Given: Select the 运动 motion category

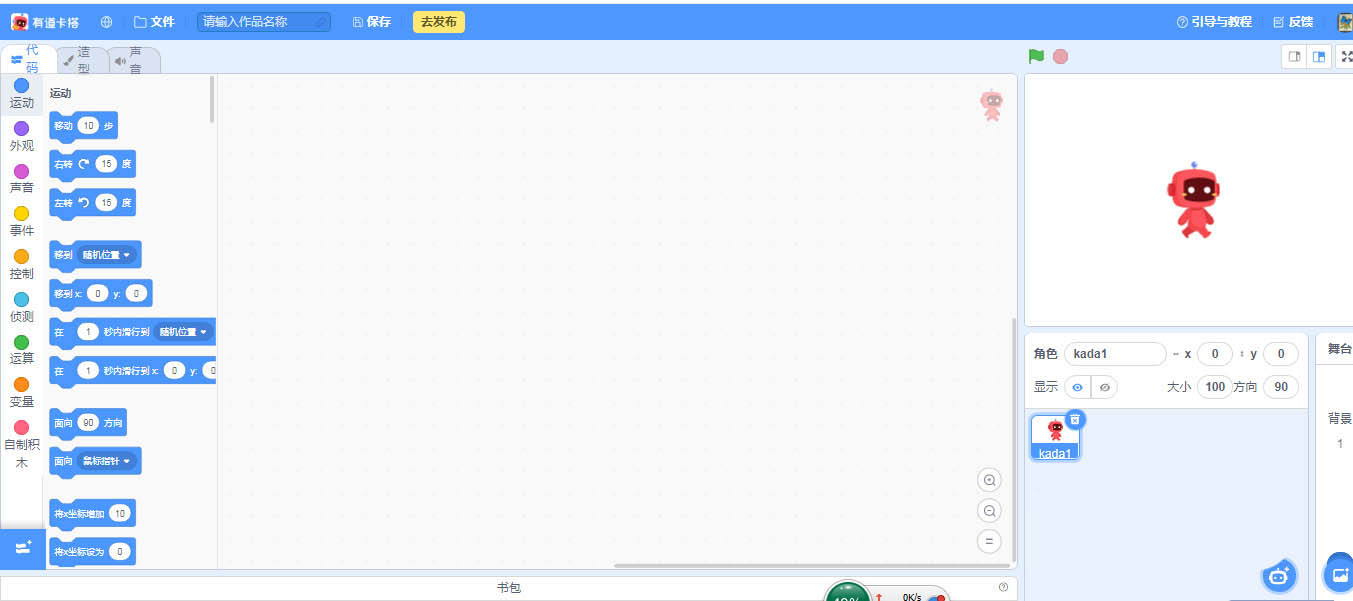Looking at the screenshot, I should (x=22, y=94).
